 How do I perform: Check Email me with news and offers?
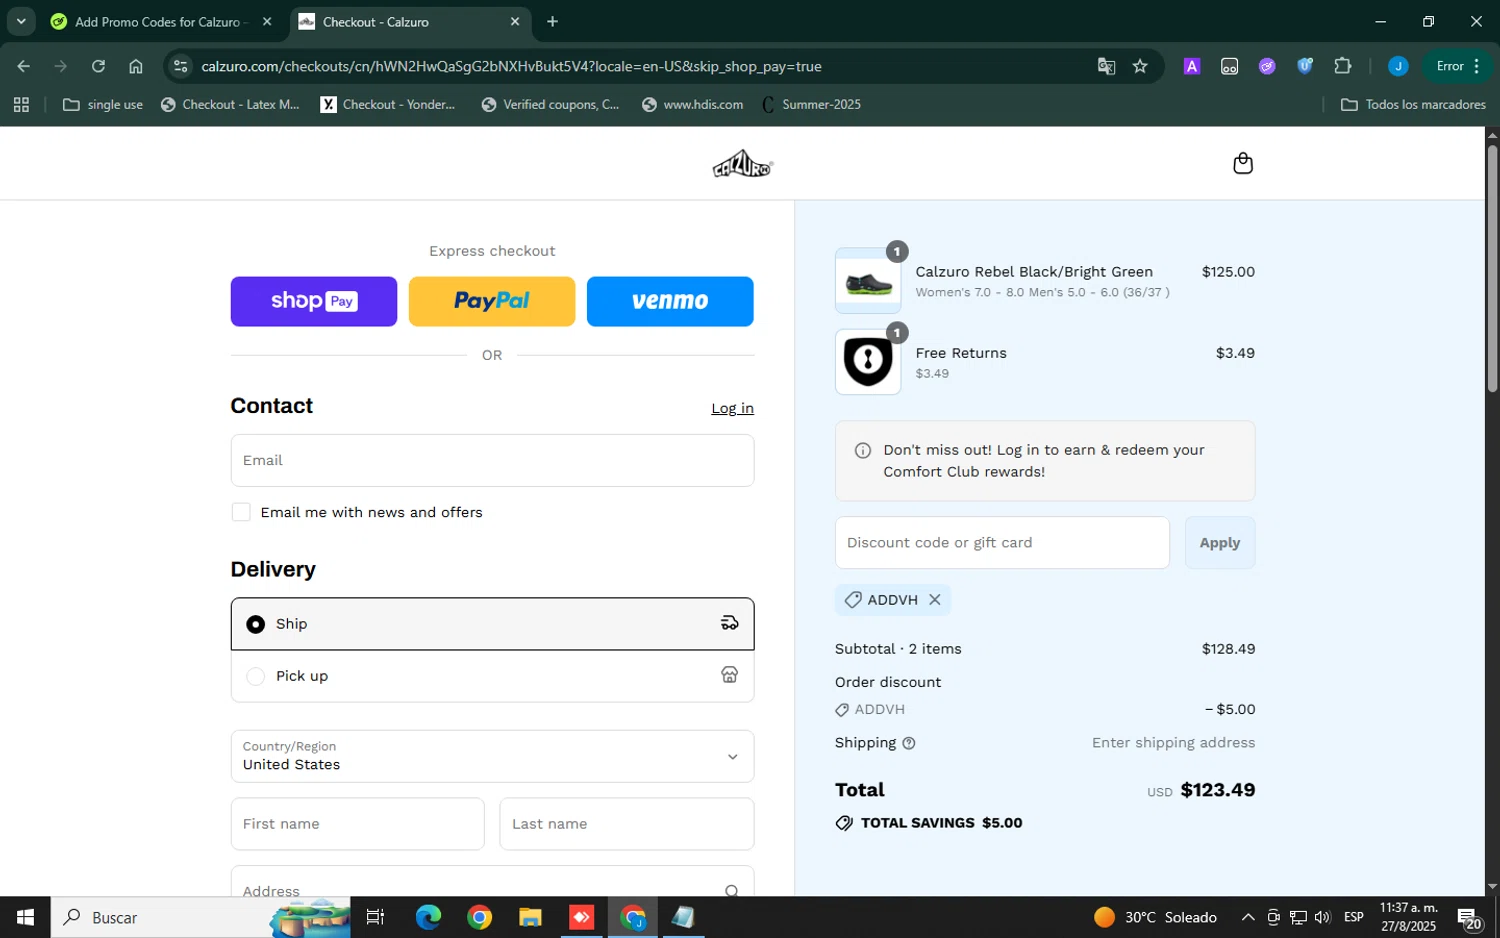point(241,512)
